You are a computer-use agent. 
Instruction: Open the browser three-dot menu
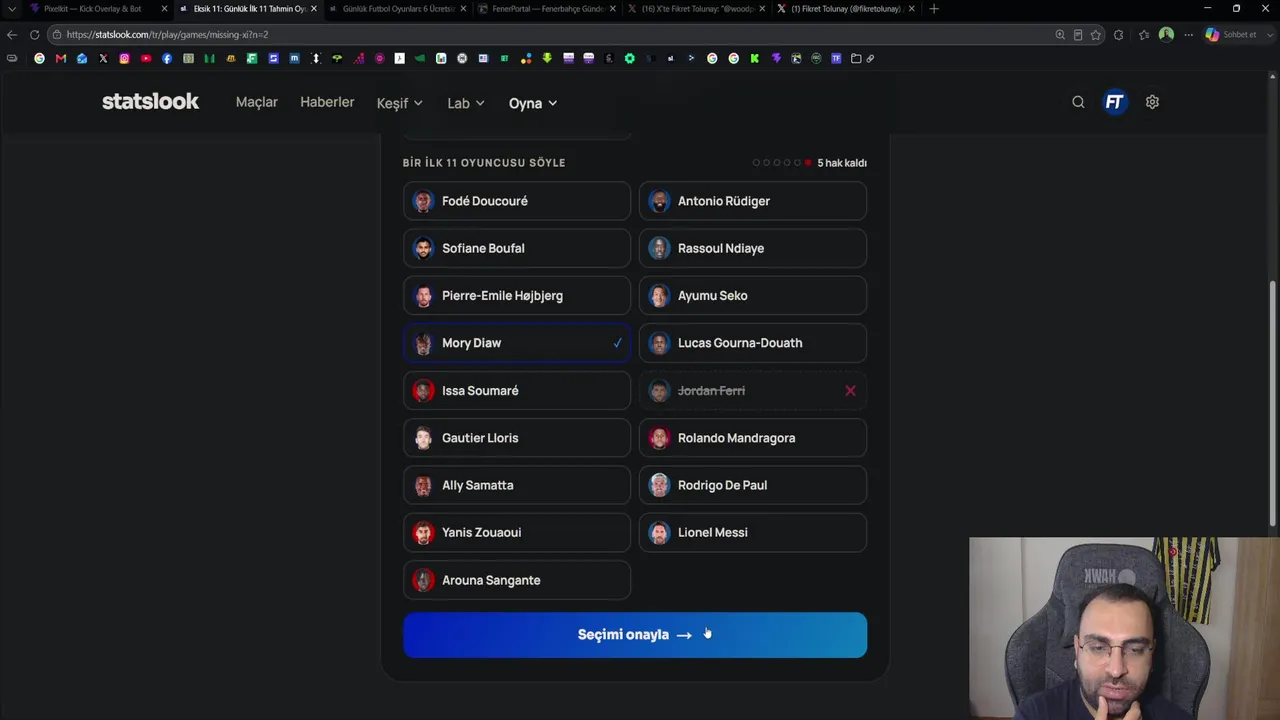1189,34
